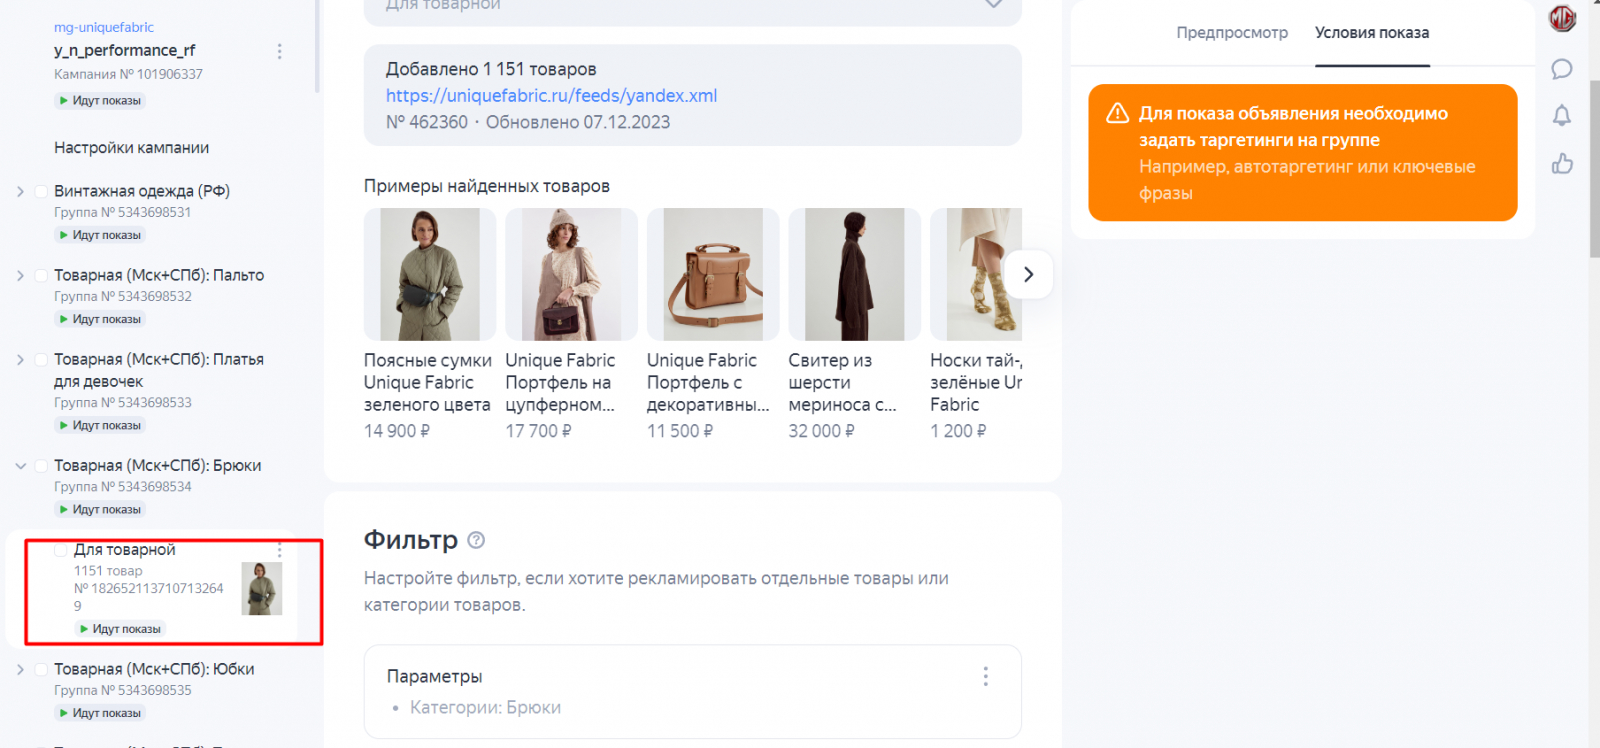Click the brown Портфель bag thumbnail
1600x748 pixels.
point(712,274)
